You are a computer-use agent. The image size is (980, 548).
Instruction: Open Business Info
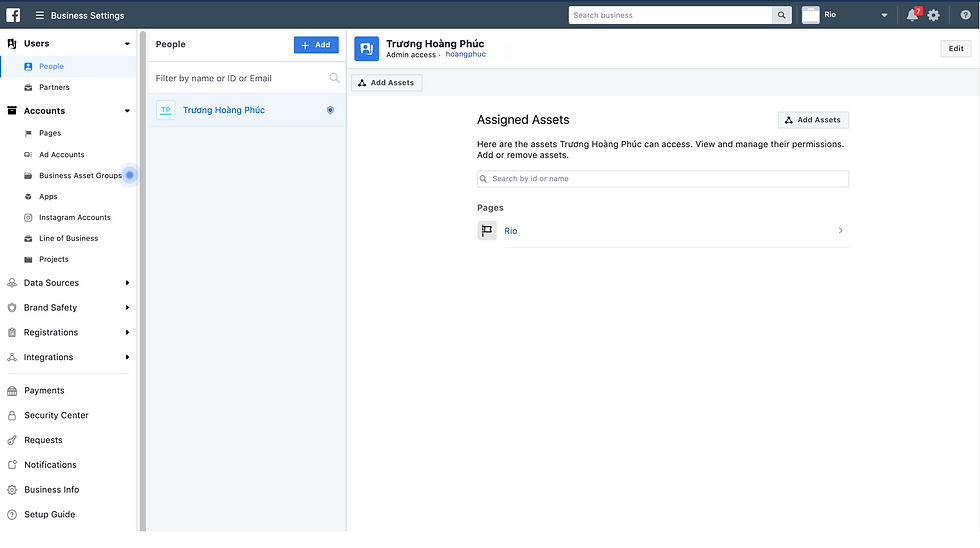(x=52, y=490)
